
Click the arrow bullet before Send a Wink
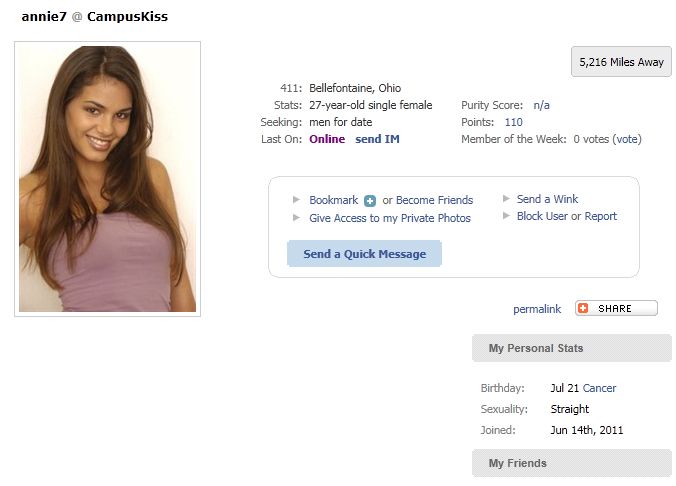pos(506,198)
